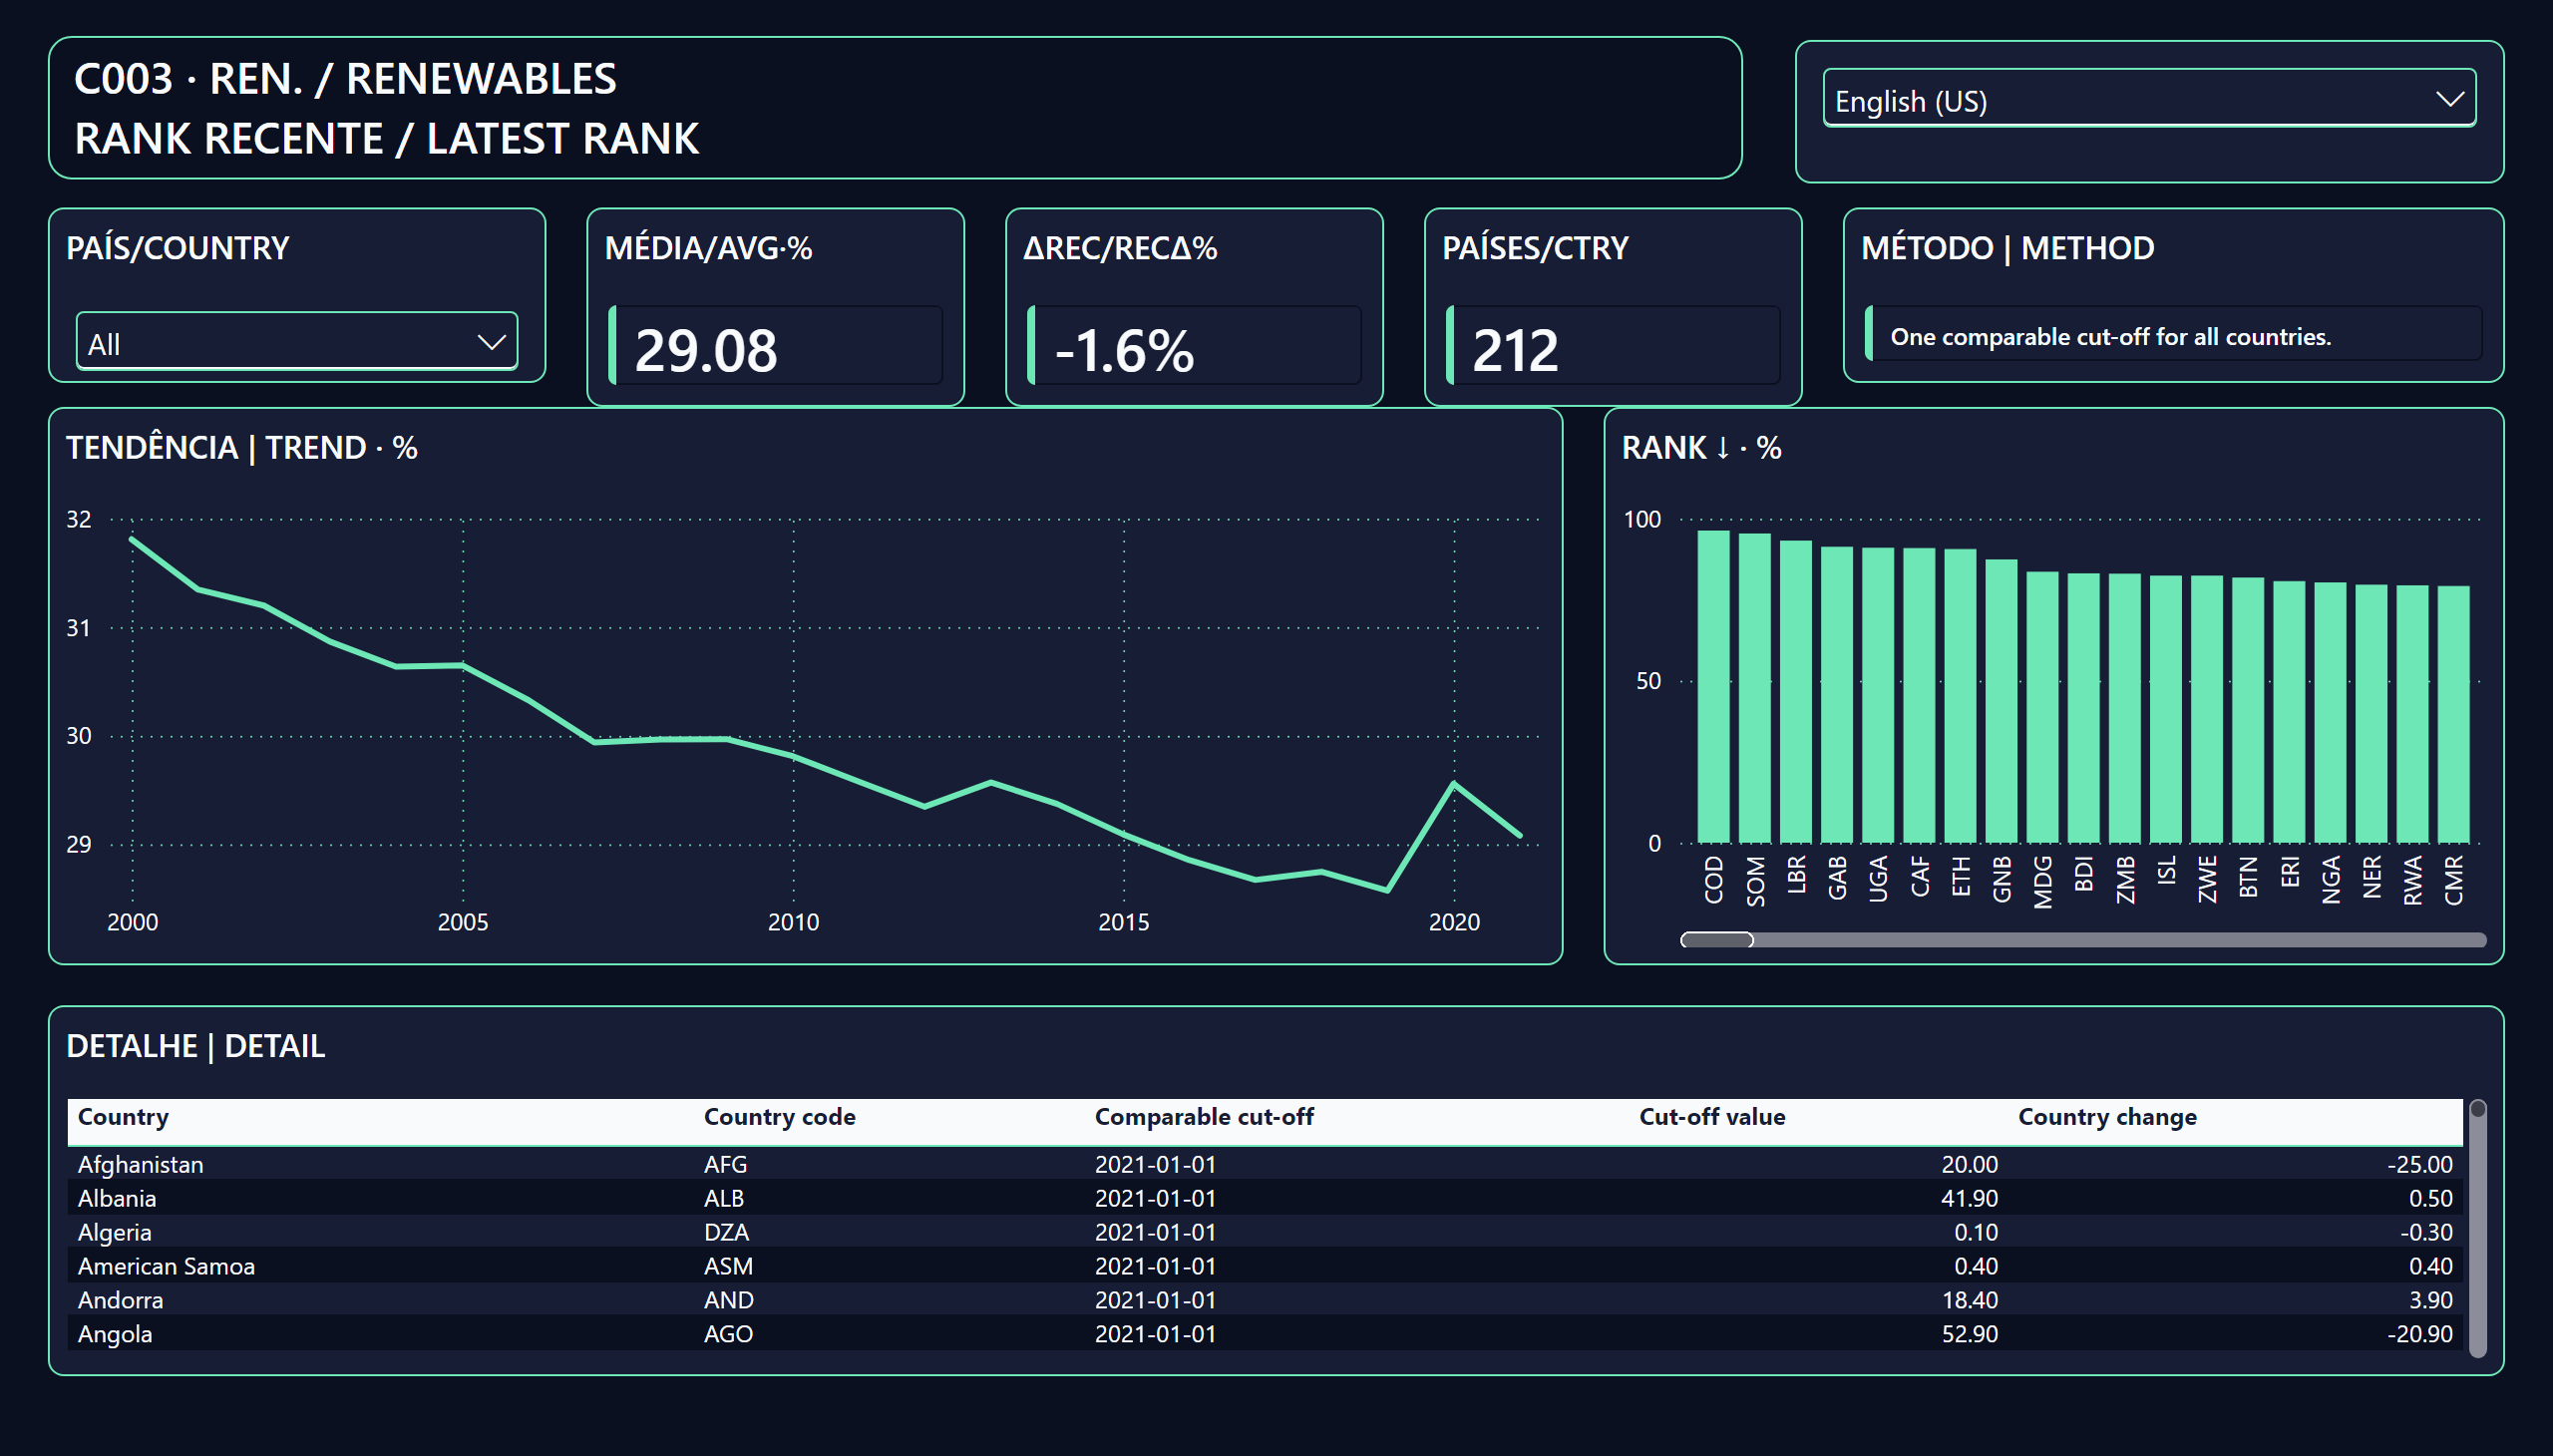Select the COD bar in rank chart
Screen dimensions: 2553x1456
[x=1713, y=687]
